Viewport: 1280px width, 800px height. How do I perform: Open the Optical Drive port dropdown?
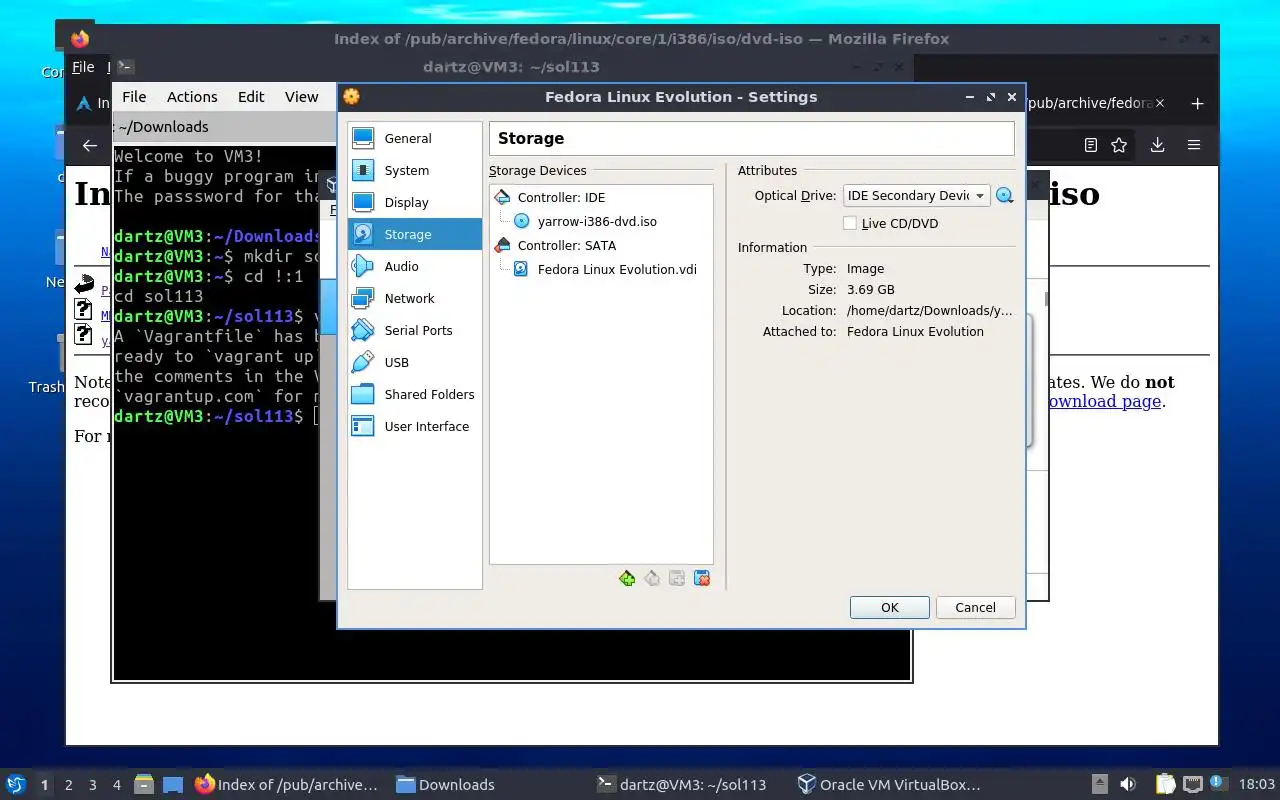click(916, 196)
